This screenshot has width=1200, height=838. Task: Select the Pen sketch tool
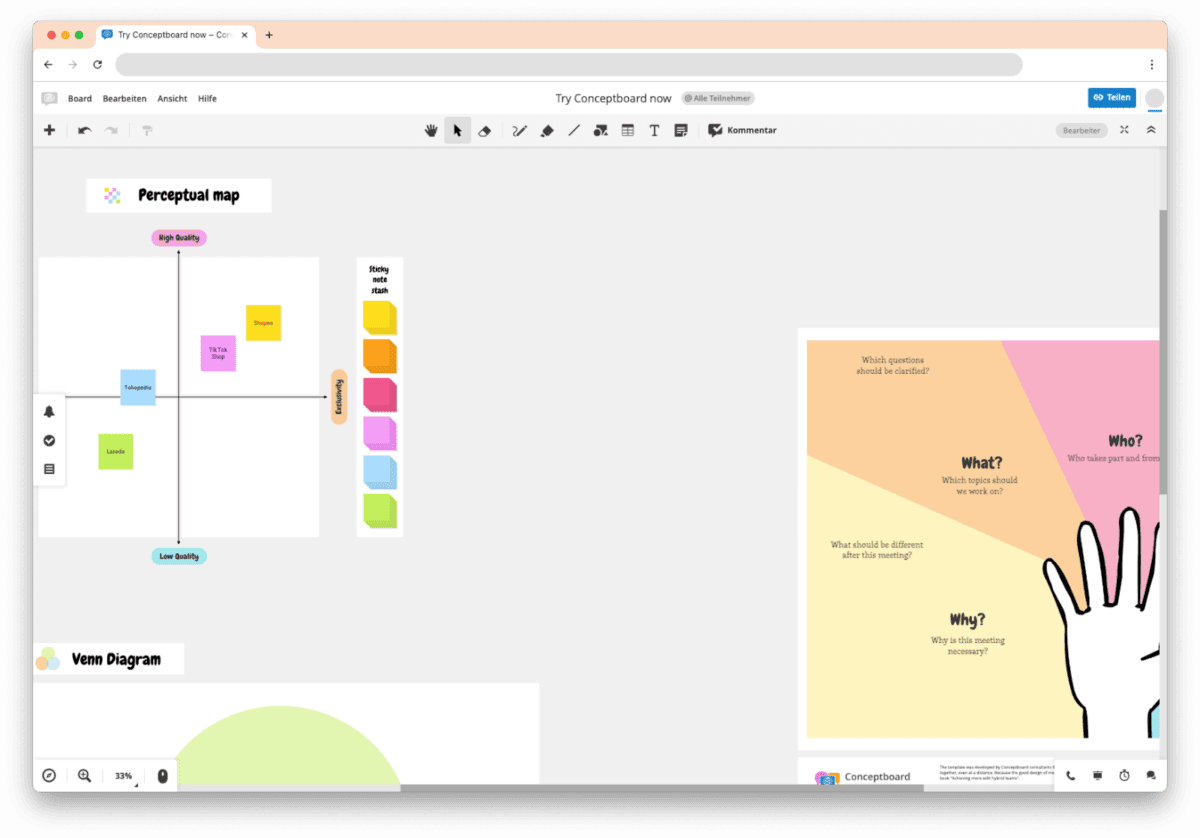click(519, 130)
